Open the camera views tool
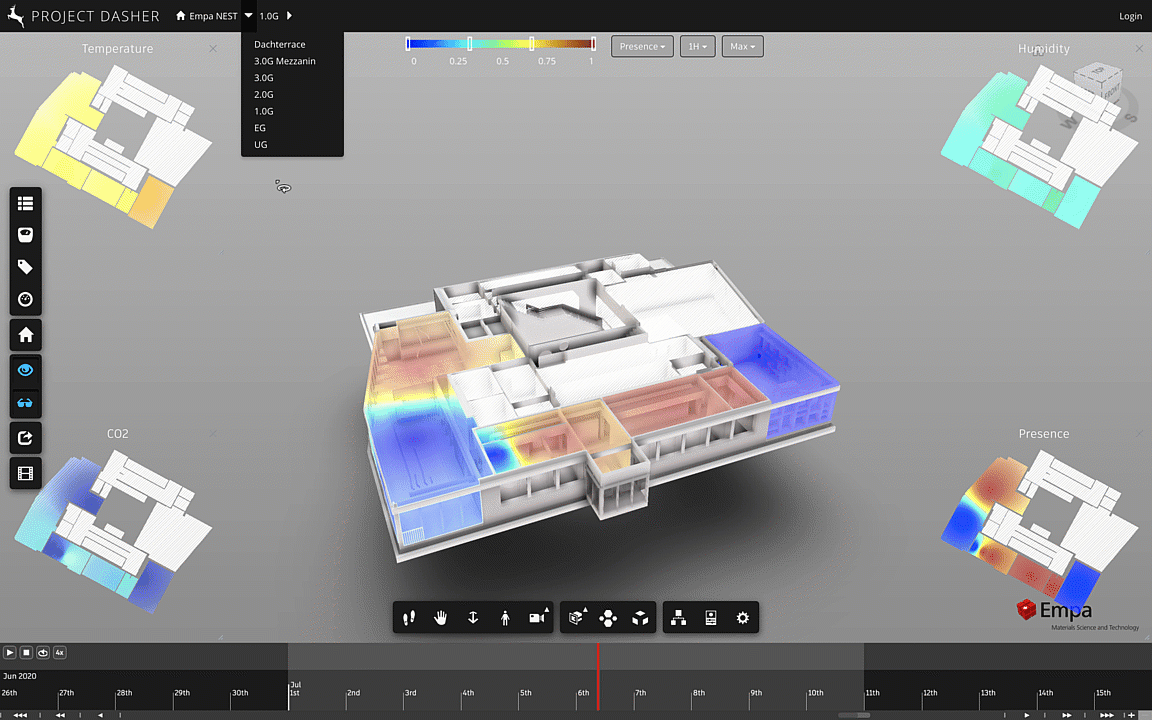The image size is (1152, 720). coord(539,618)
